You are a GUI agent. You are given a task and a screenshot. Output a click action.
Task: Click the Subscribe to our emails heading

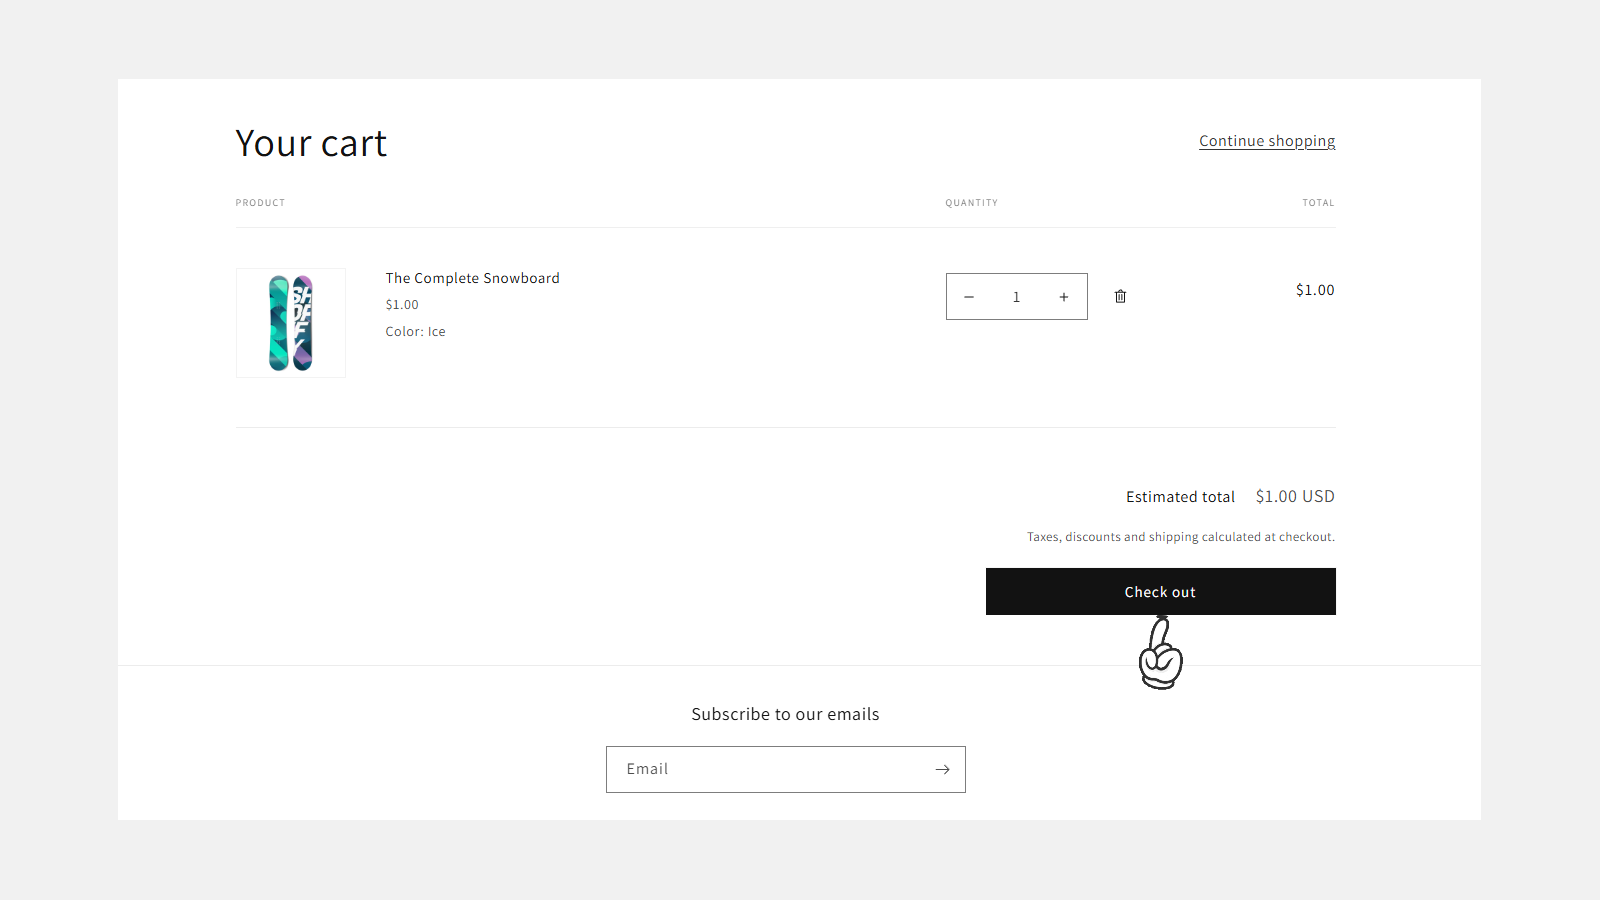pos(785,713)
